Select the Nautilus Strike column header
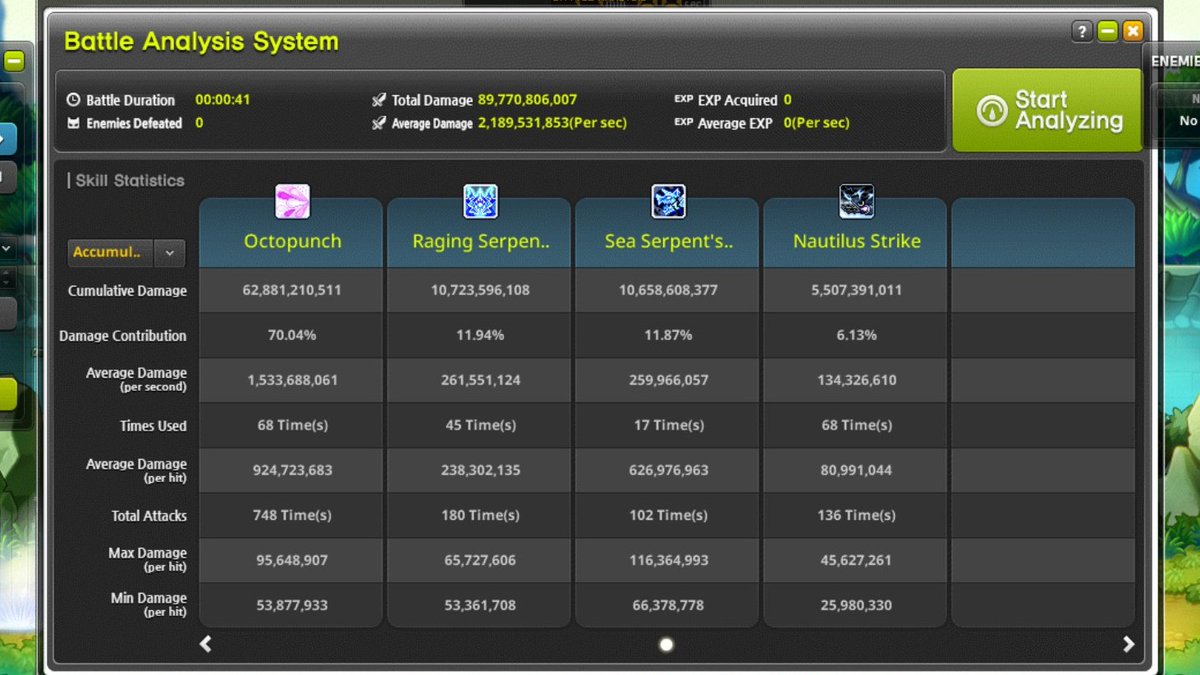1200x675 pixels. coord(855,233)
